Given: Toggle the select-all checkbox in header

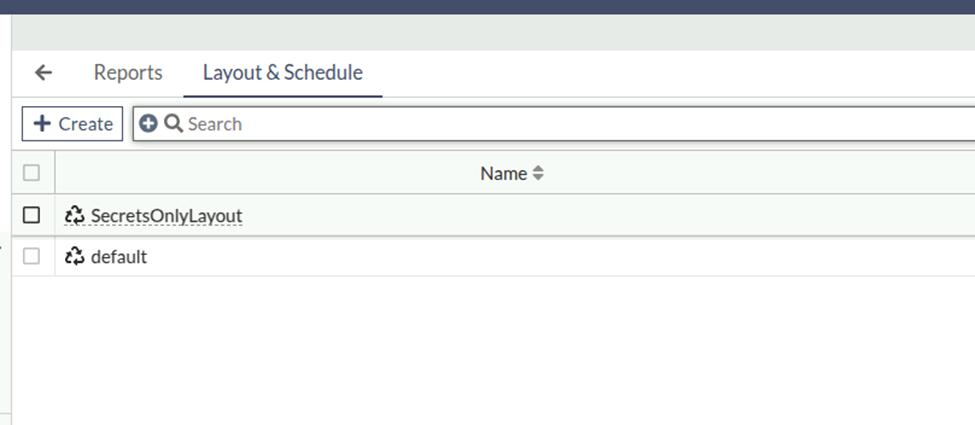Looking at the screenshot, I should [31, 172].
